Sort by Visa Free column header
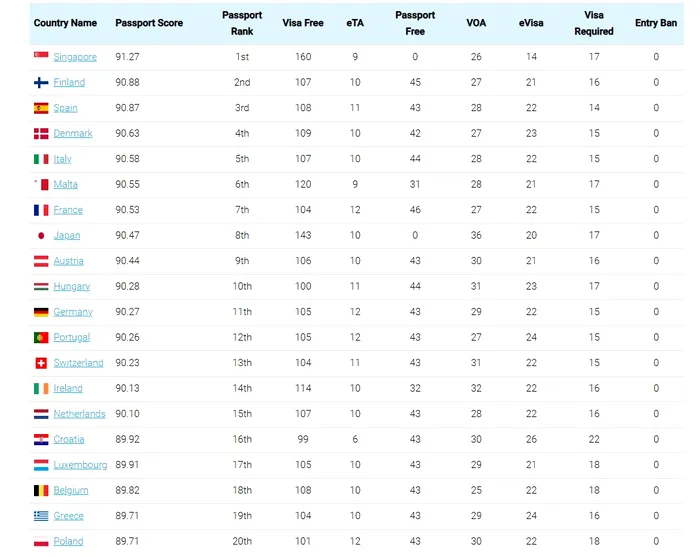The image size is (700, 557). (x=302, y=23)
